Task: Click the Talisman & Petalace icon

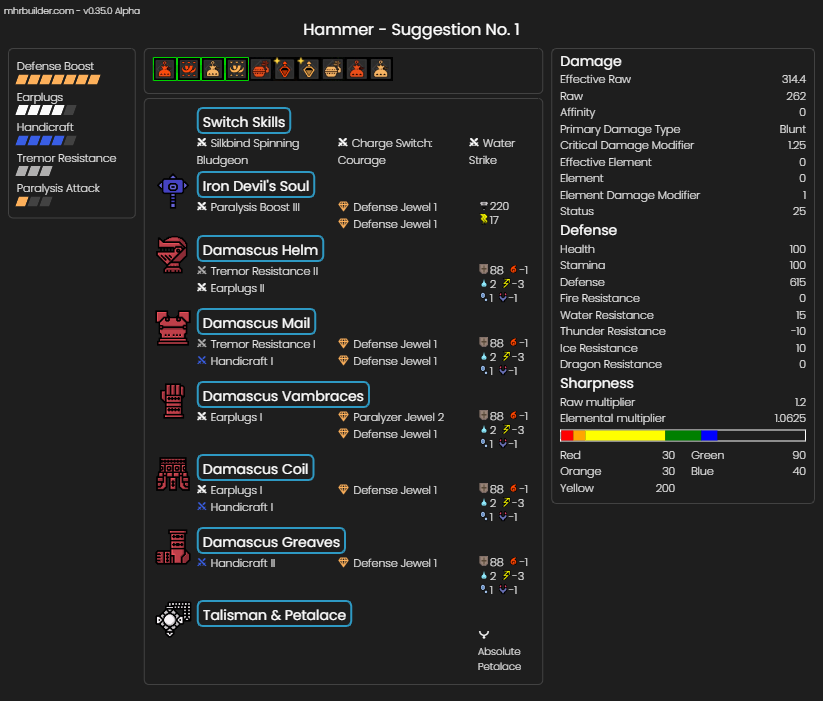Action: (173, 620)
